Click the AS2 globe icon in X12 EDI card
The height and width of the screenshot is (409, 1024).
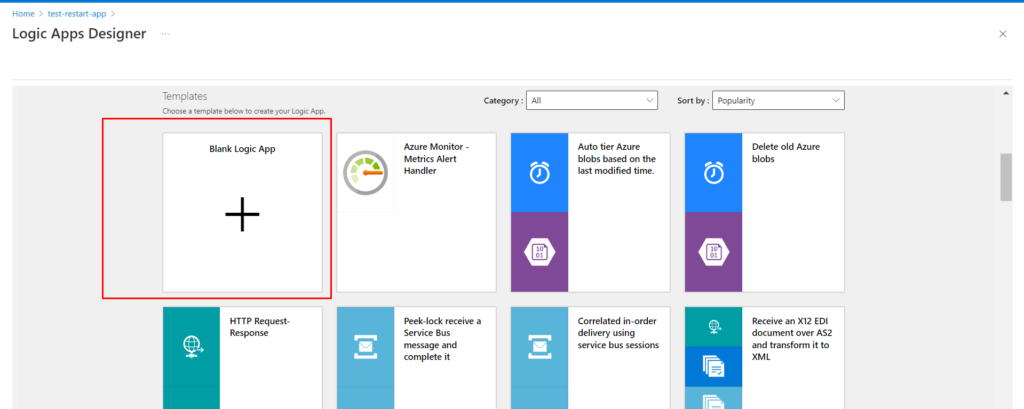tap(713, 327)
